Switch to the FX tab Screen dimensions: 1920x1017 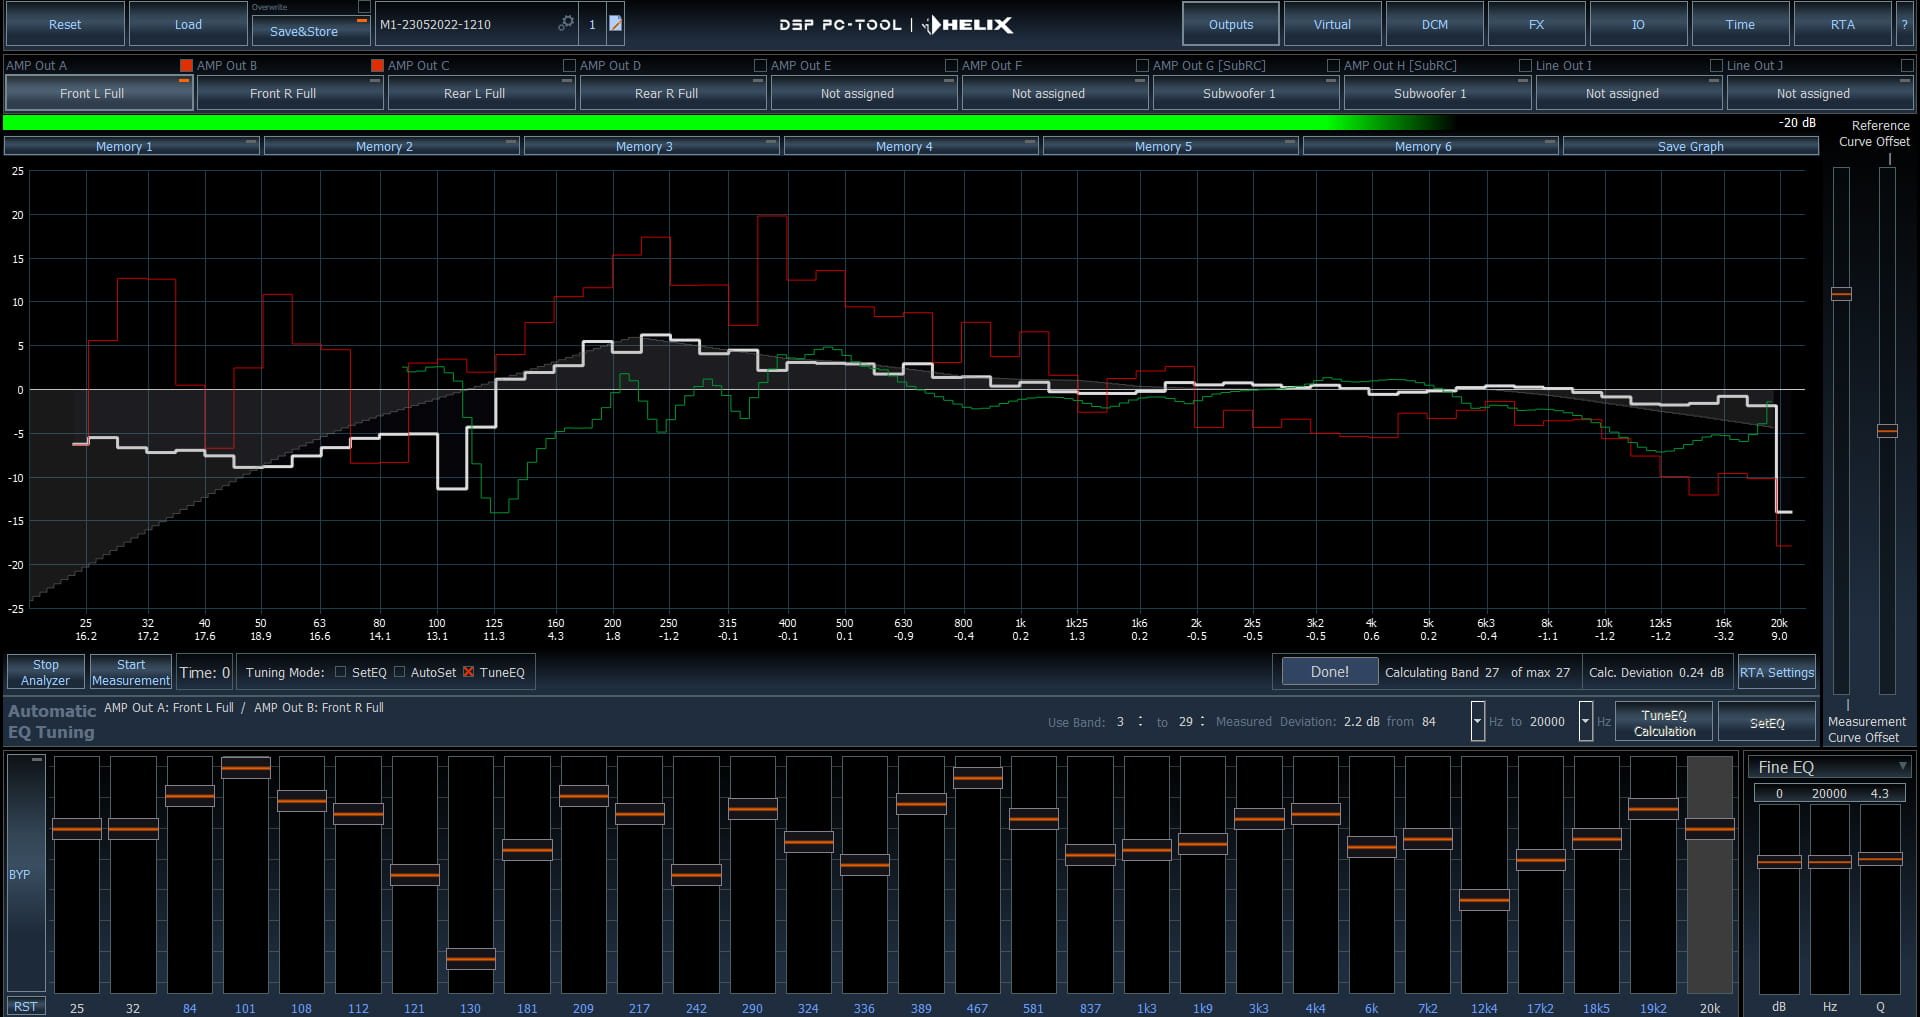pos(1536,24)
